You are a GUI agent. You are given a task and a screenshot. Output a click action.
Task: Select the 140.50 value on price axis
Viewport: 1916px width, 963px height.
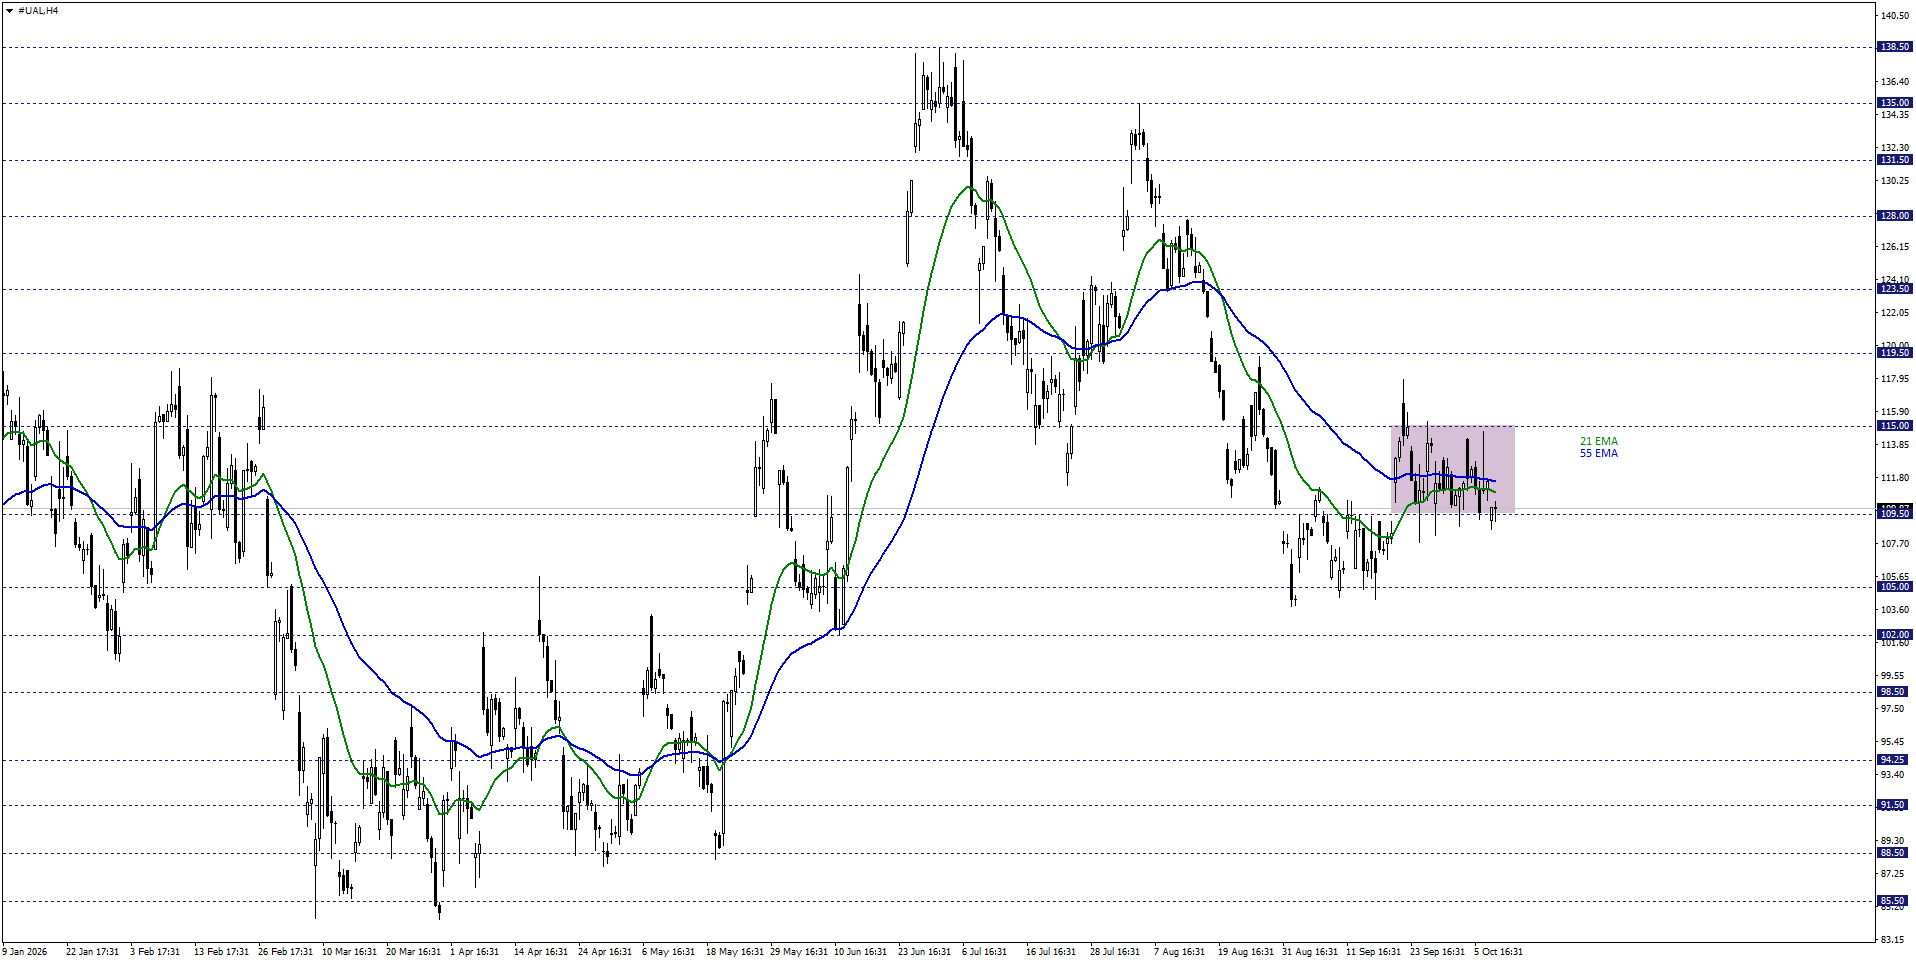pos(1895,16)
